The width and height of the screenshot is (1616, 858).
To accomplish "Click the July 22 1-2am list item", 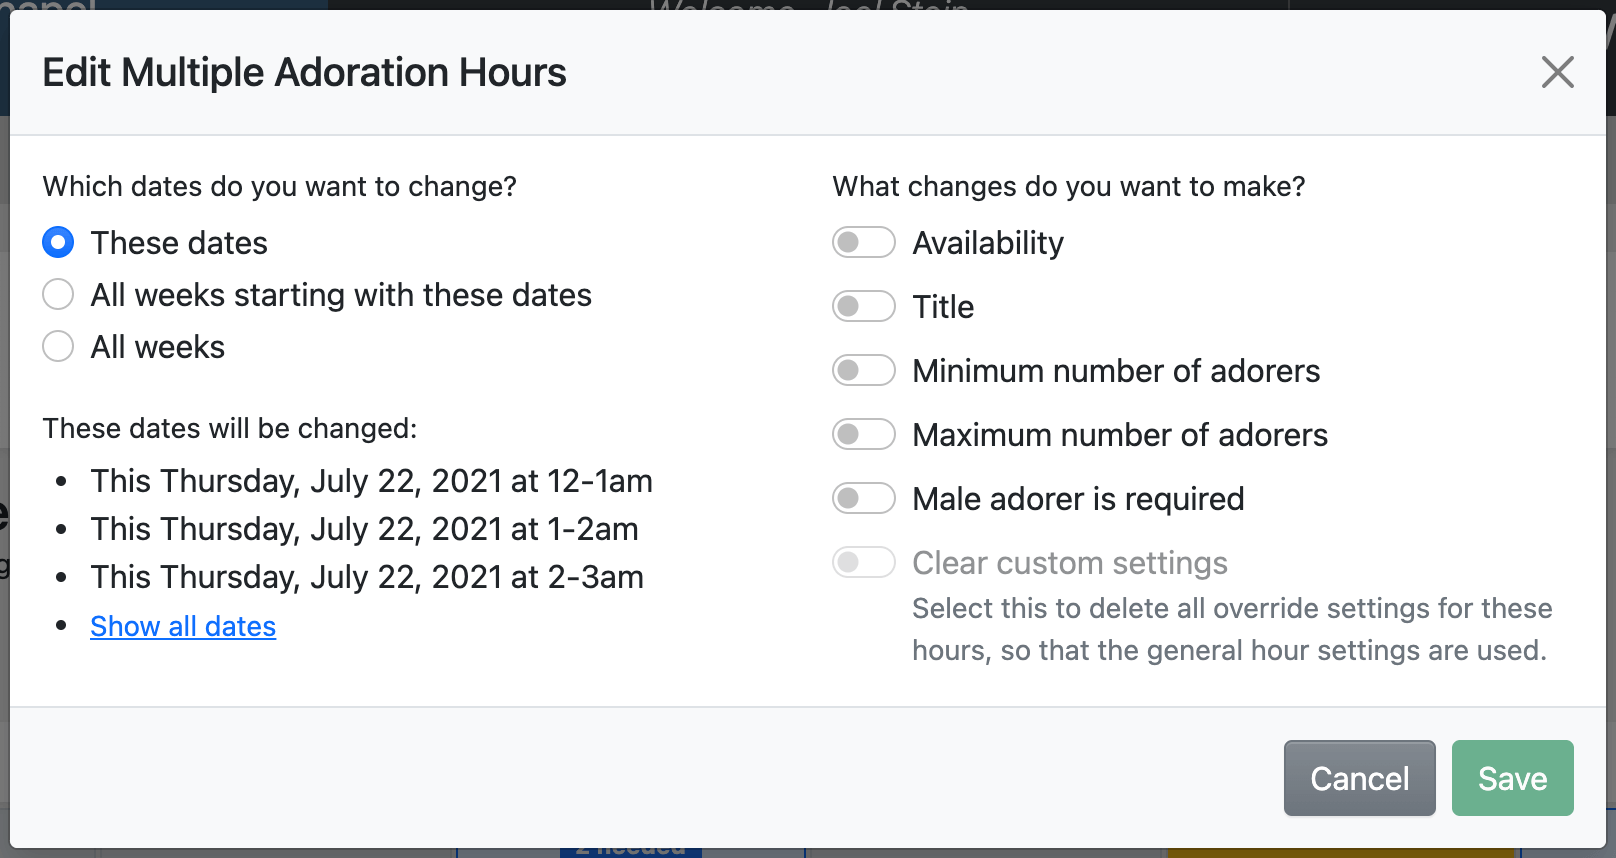I will coord(364,529).
